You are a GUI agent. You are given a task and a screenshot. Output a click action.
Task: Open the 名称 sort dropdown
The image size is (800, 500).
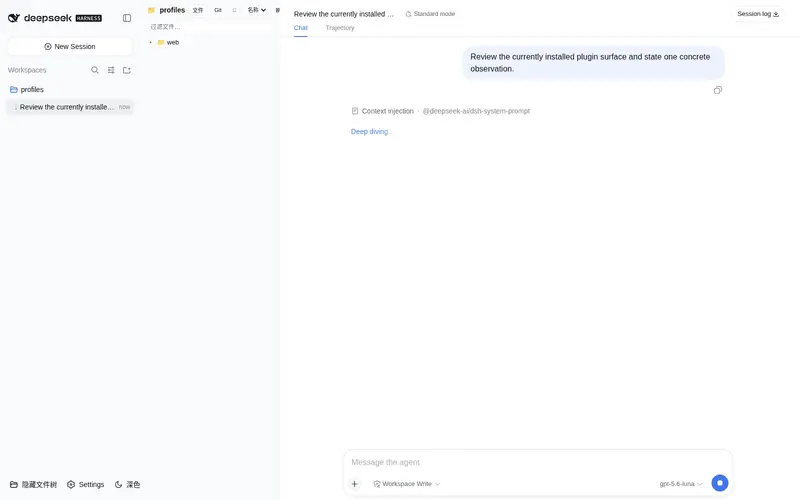pyautogui.click(x=257, y=10)
